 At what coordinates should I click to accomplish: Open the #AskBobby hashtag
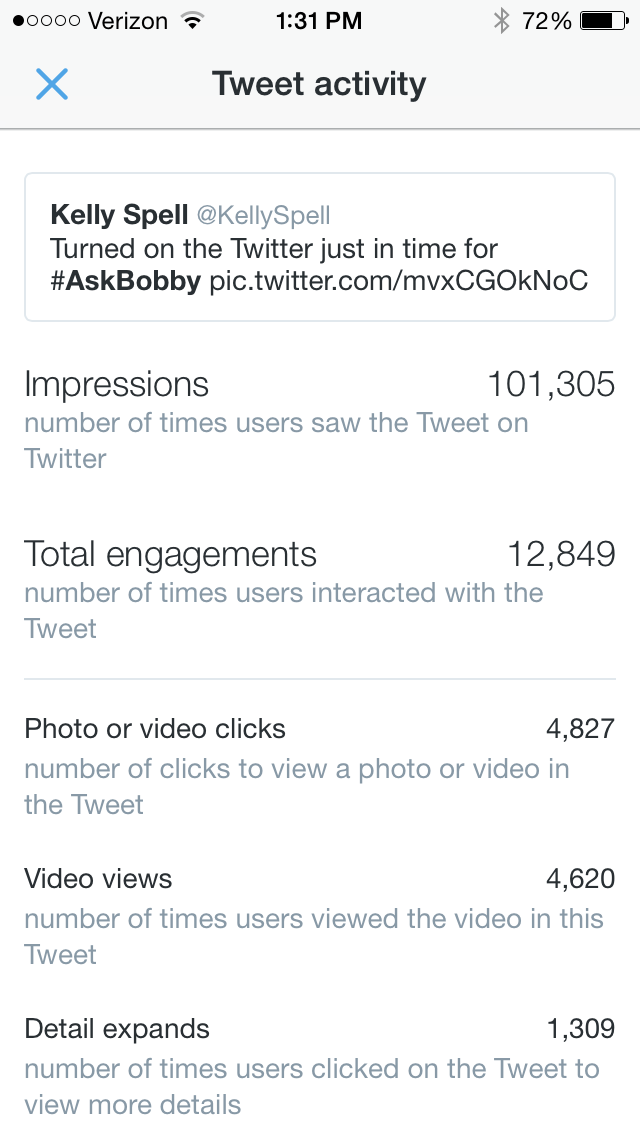[x=125, y=281]
